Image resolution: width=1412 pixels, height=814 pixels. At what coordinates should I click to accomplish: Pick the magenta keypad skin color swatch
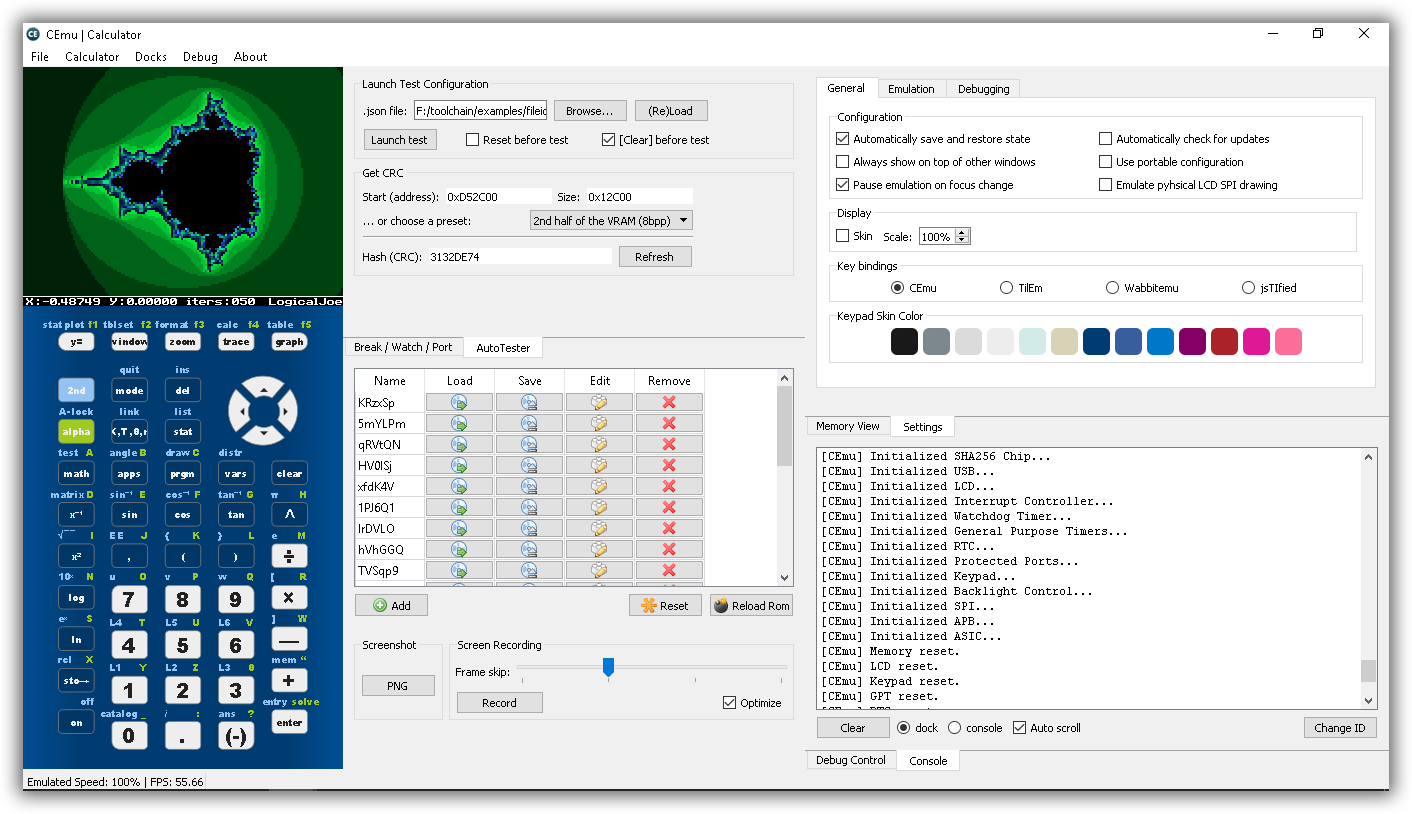click(1256, 341)
